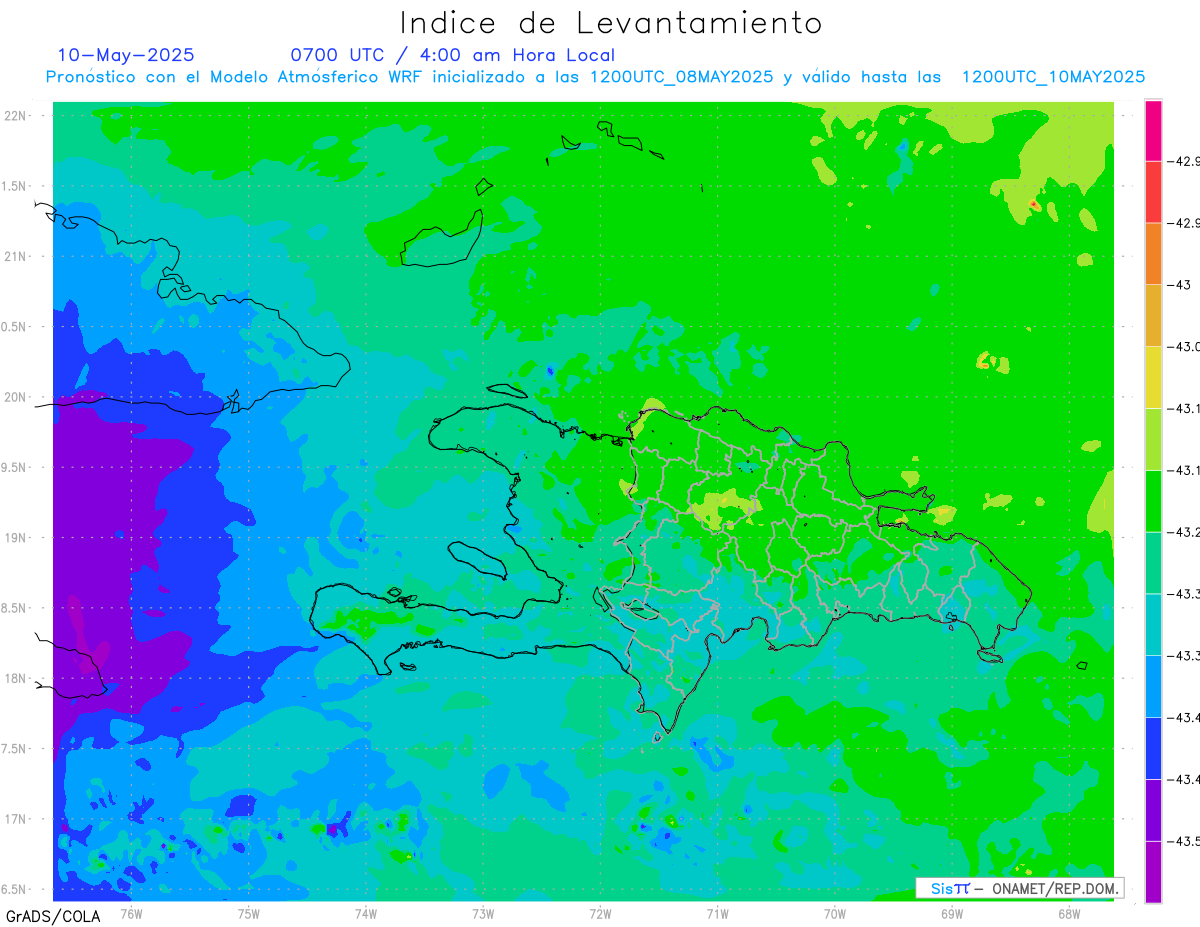This screenshot has width=1200, height=927.
Task: Click the pure green legend swatch
Action: (x=1153, y=501)
